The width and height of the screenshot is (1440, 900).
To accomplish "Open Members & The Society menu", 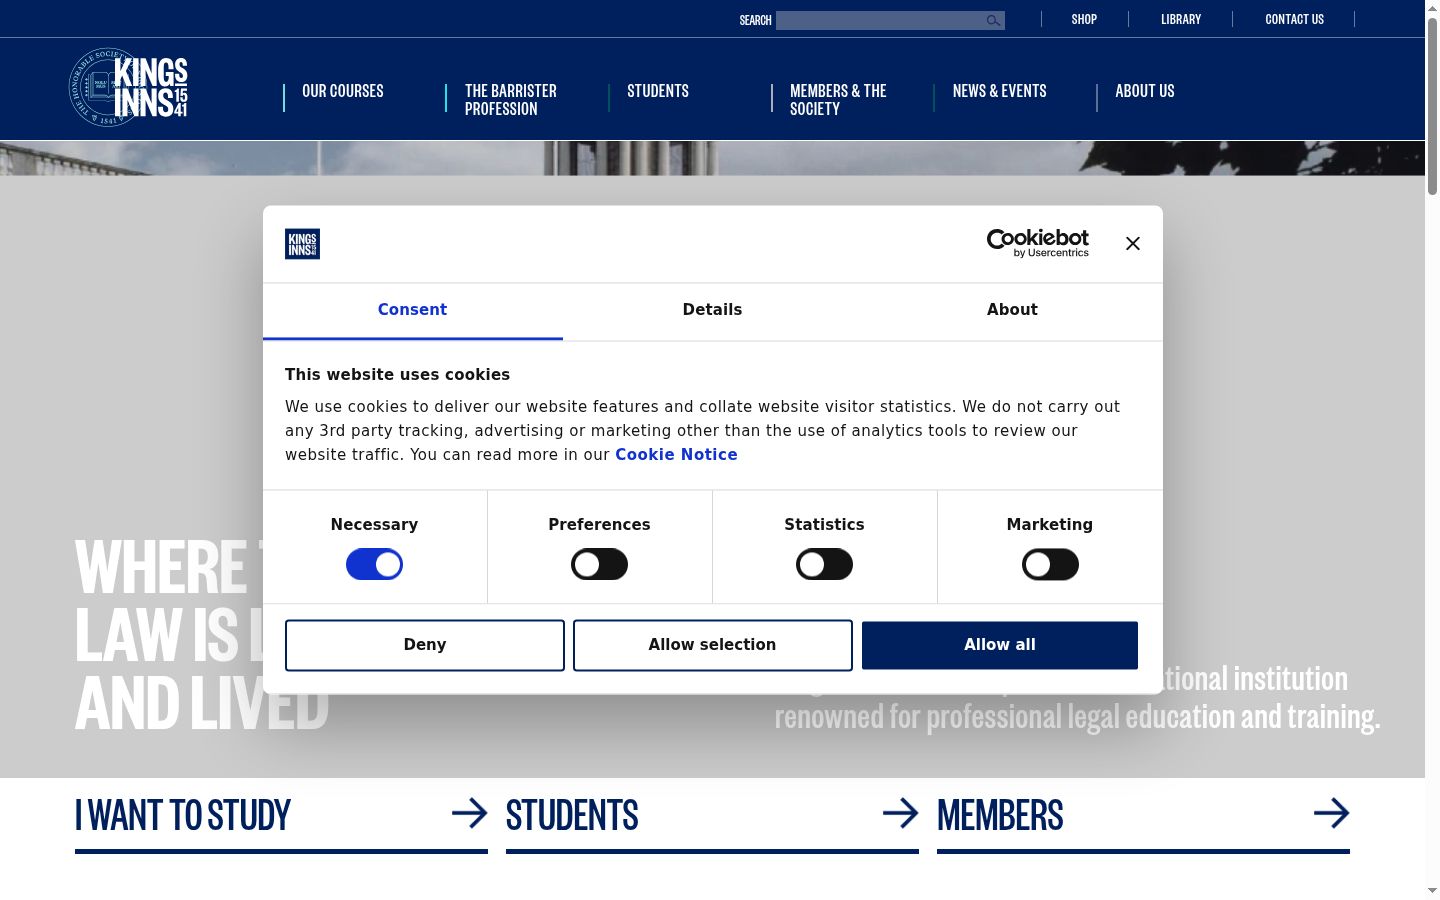I will pos(838,100).
